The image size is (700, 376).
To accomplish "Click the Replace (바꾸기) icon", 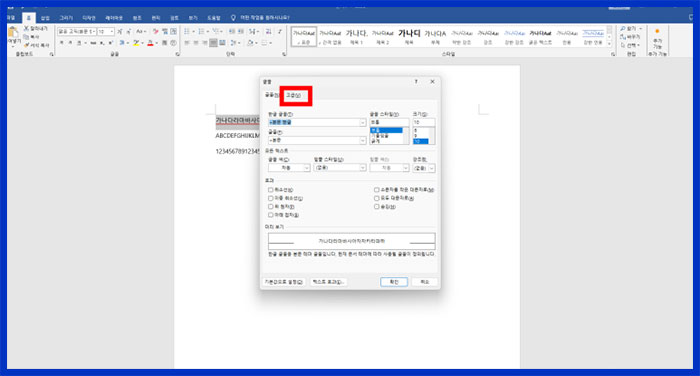I will coord(622,37).
